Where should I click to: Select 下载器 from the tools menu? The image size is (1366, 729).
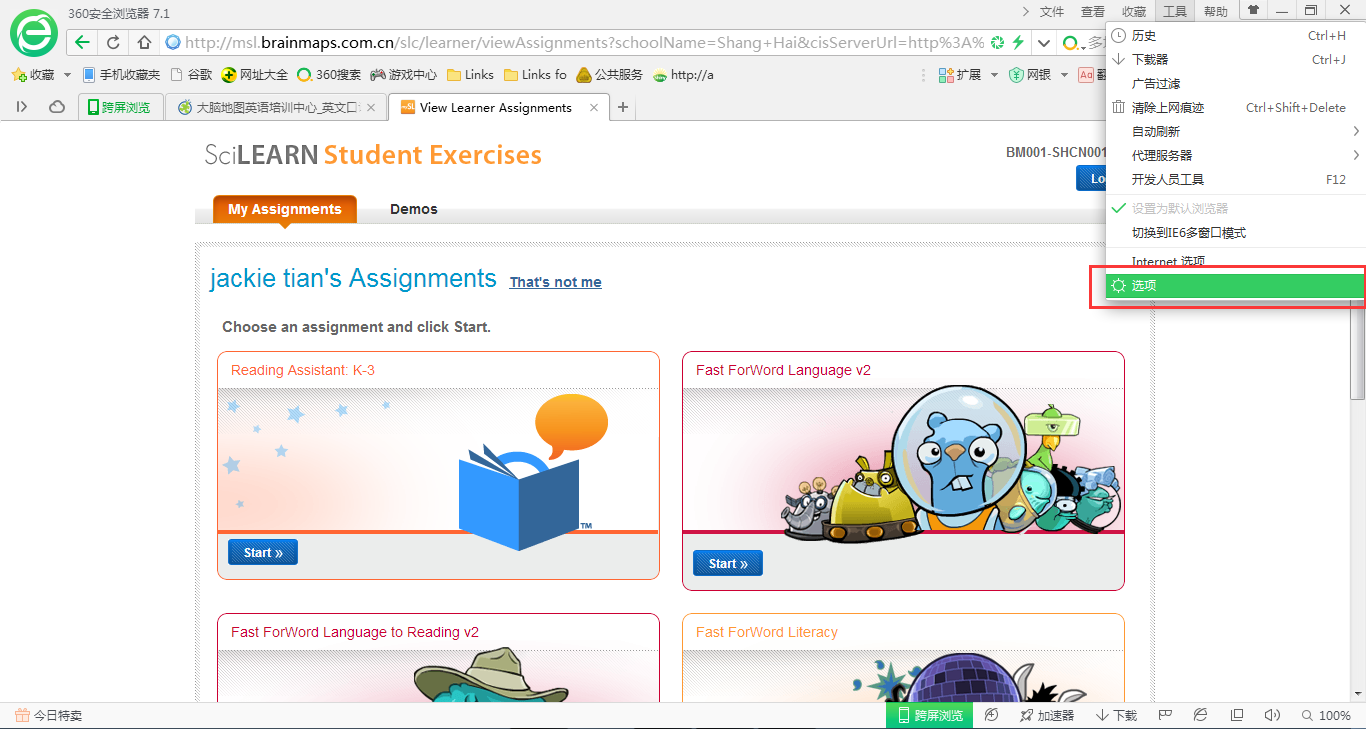[x=1236, y=59]
